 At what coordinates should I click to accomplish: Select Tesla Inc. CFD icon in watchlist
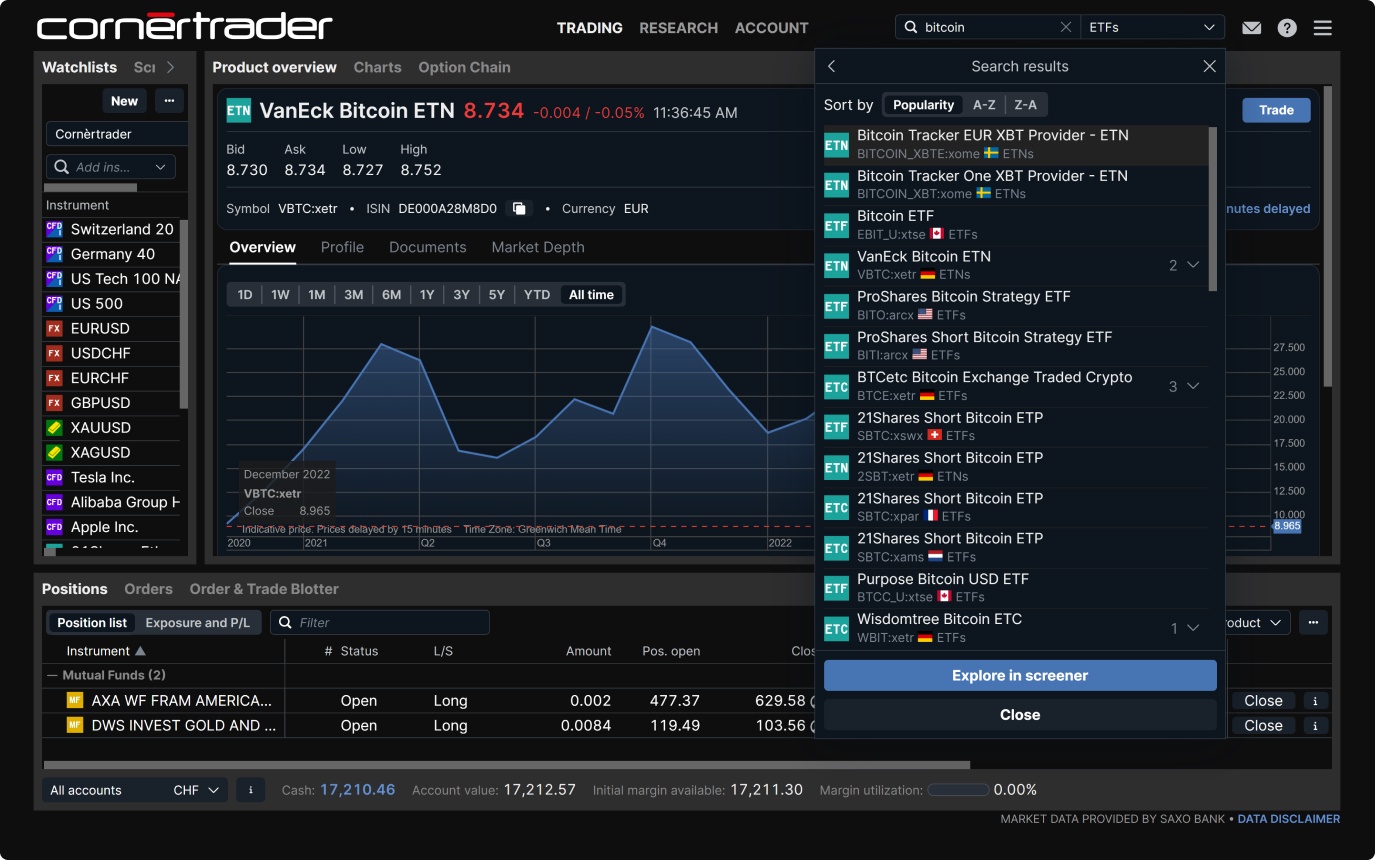pos(54,478)
